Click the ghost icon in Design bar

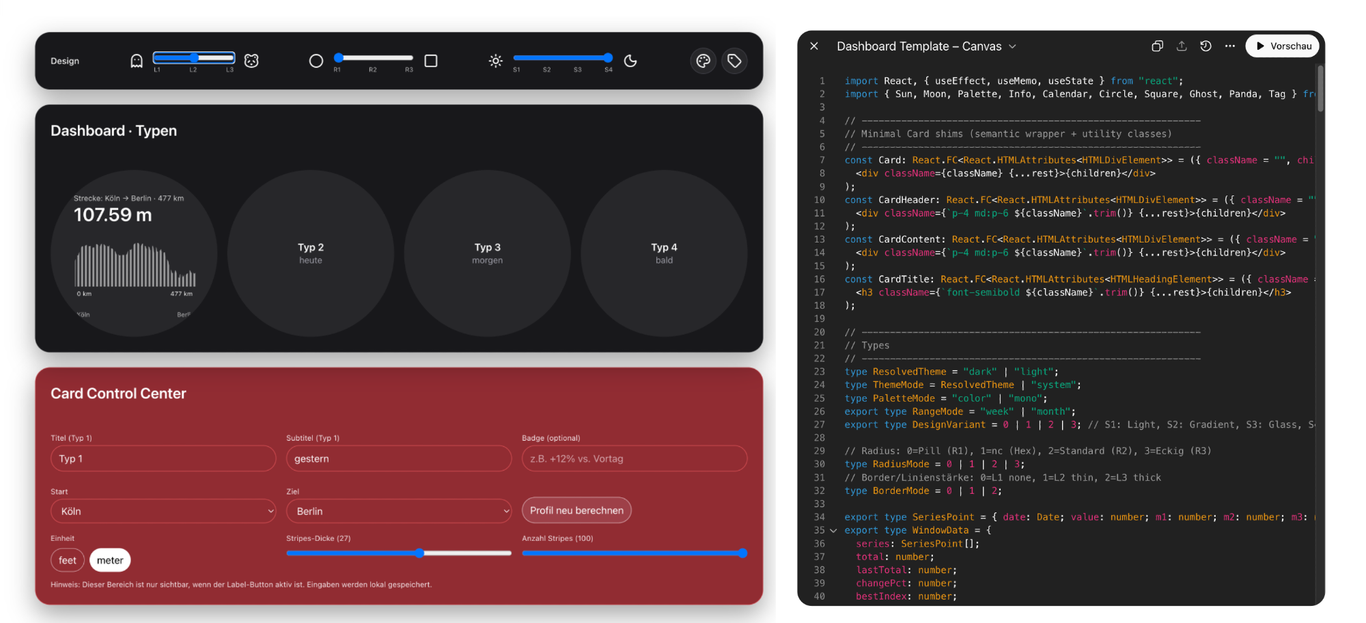point(137,61)
